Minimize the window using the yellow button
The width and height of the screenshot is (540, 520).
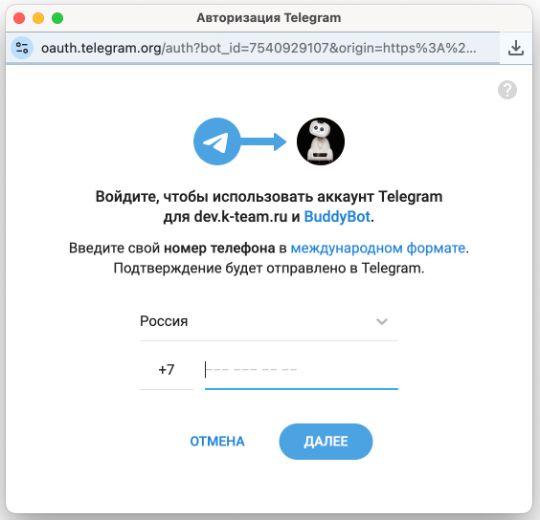tap(38, 18)
